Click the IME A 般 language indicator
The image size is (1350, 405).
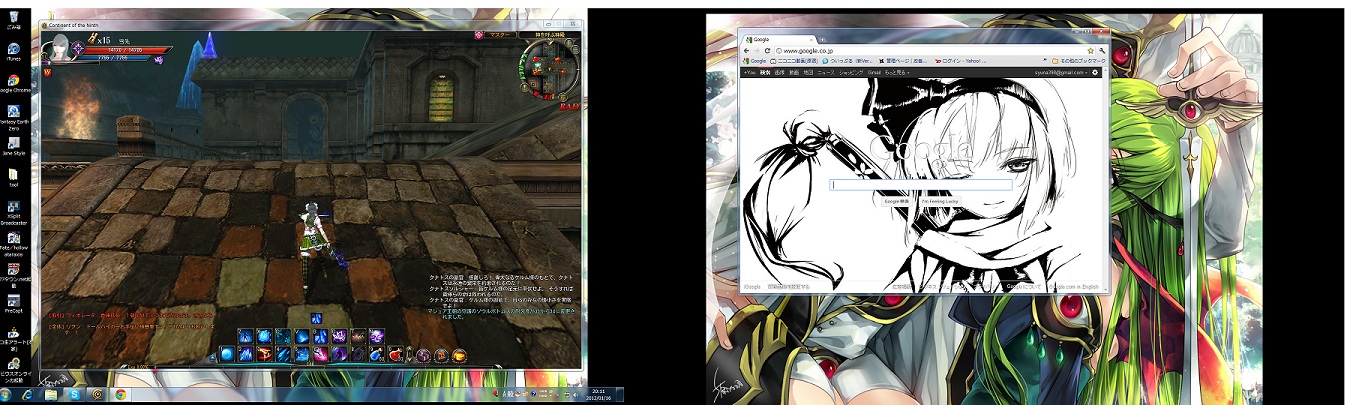pyautogui.click(x=508, y=395)
